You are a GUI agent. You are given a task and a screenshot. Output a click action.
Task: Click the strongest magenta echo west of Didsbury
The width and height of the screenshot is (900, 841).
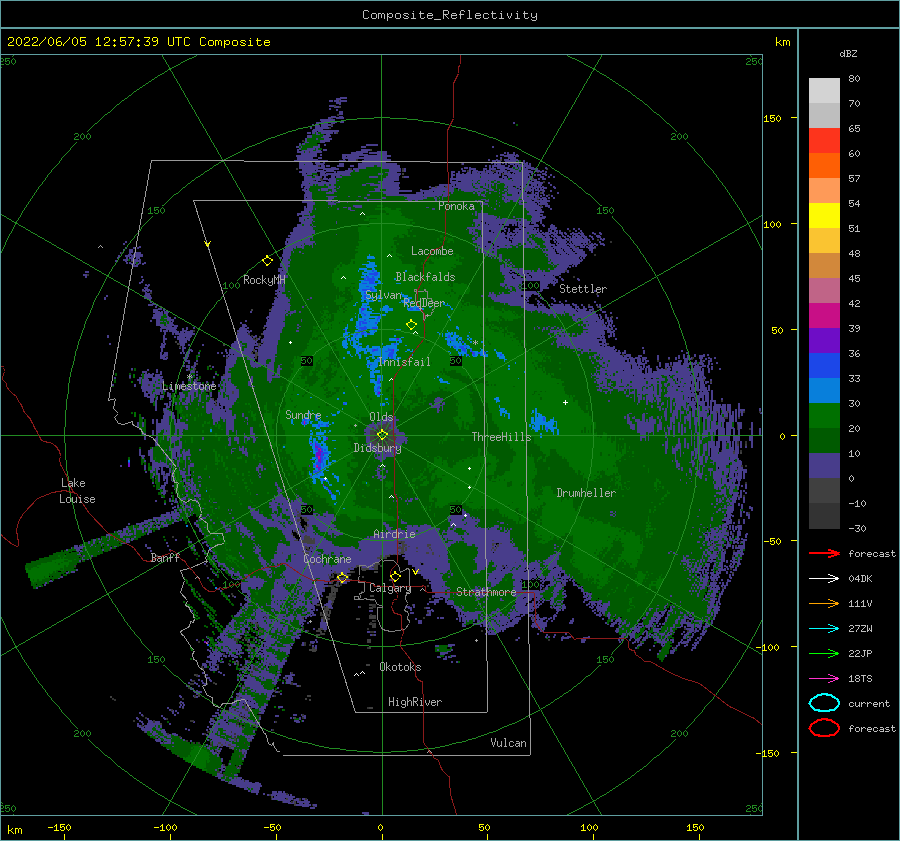319,453
